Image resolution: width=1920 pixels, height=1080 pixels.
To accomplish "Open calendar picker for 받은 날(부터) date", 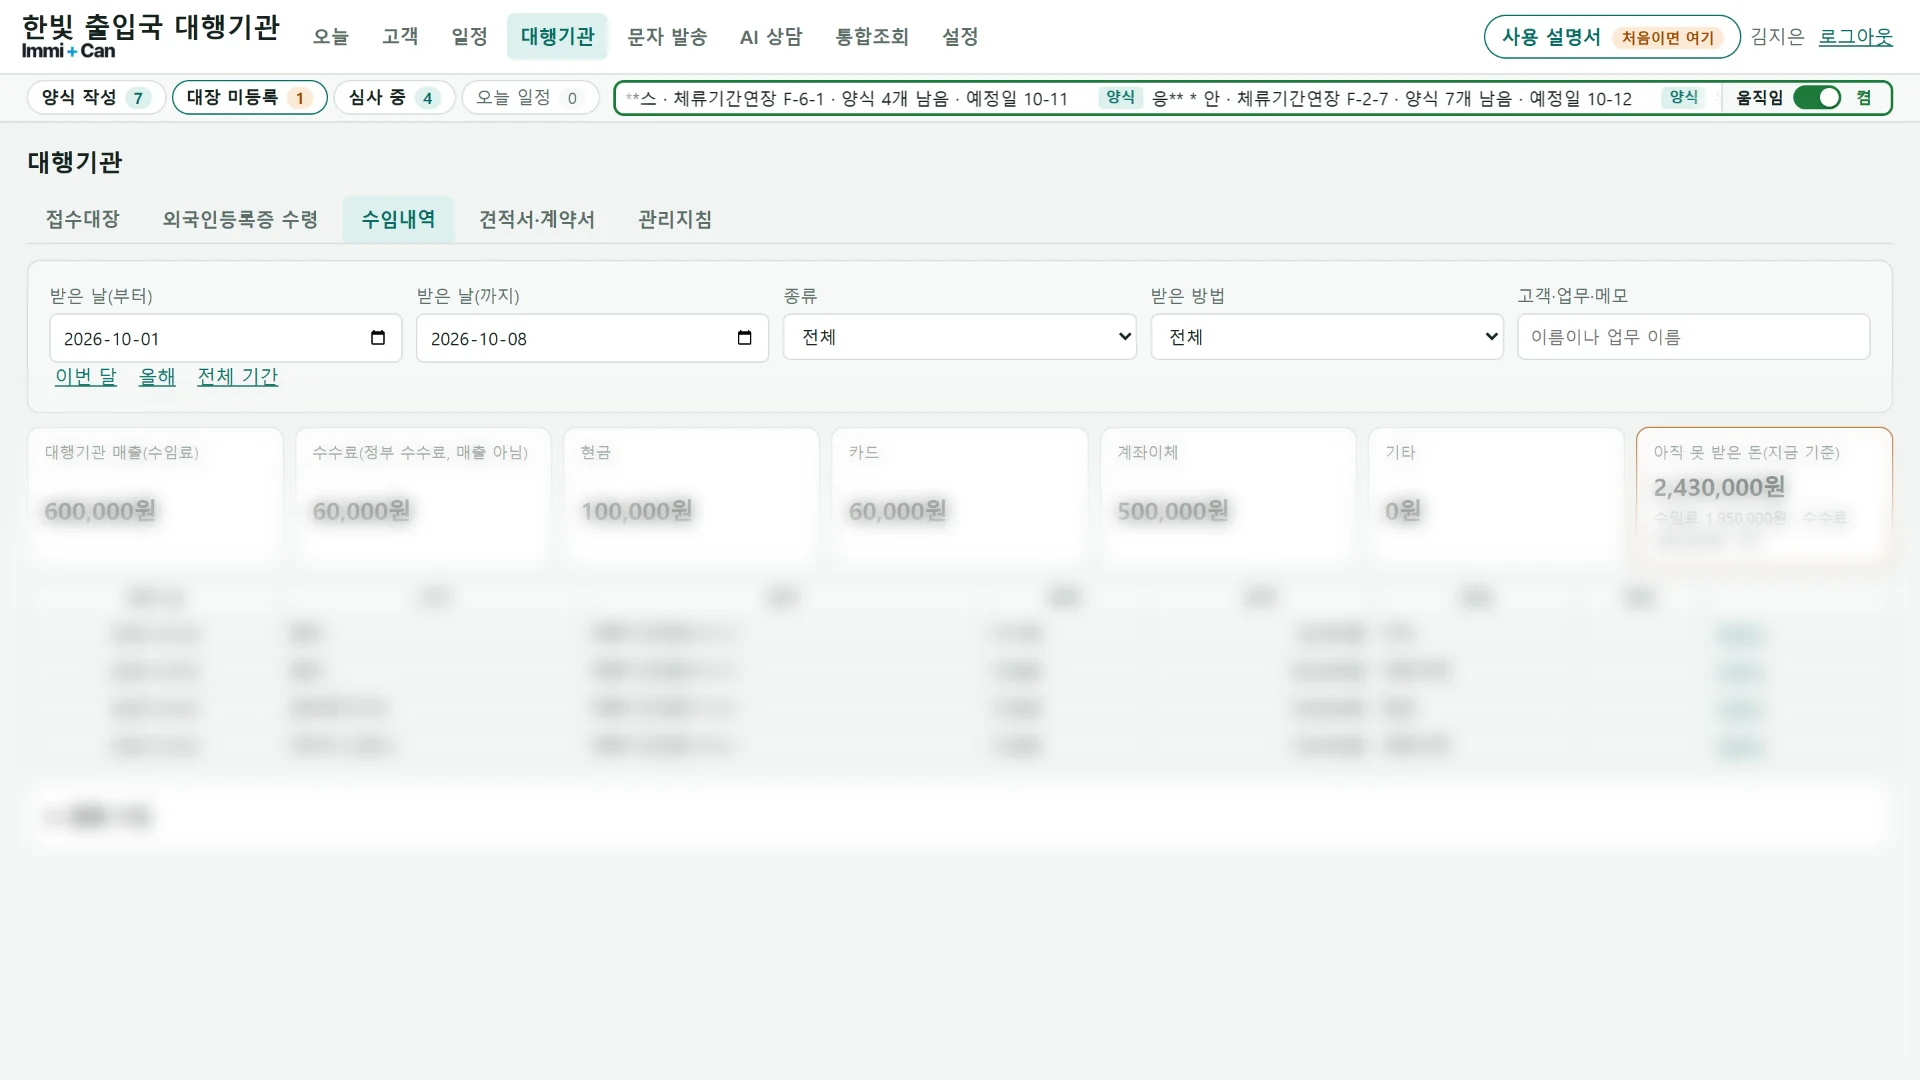I will pos(378,338).
